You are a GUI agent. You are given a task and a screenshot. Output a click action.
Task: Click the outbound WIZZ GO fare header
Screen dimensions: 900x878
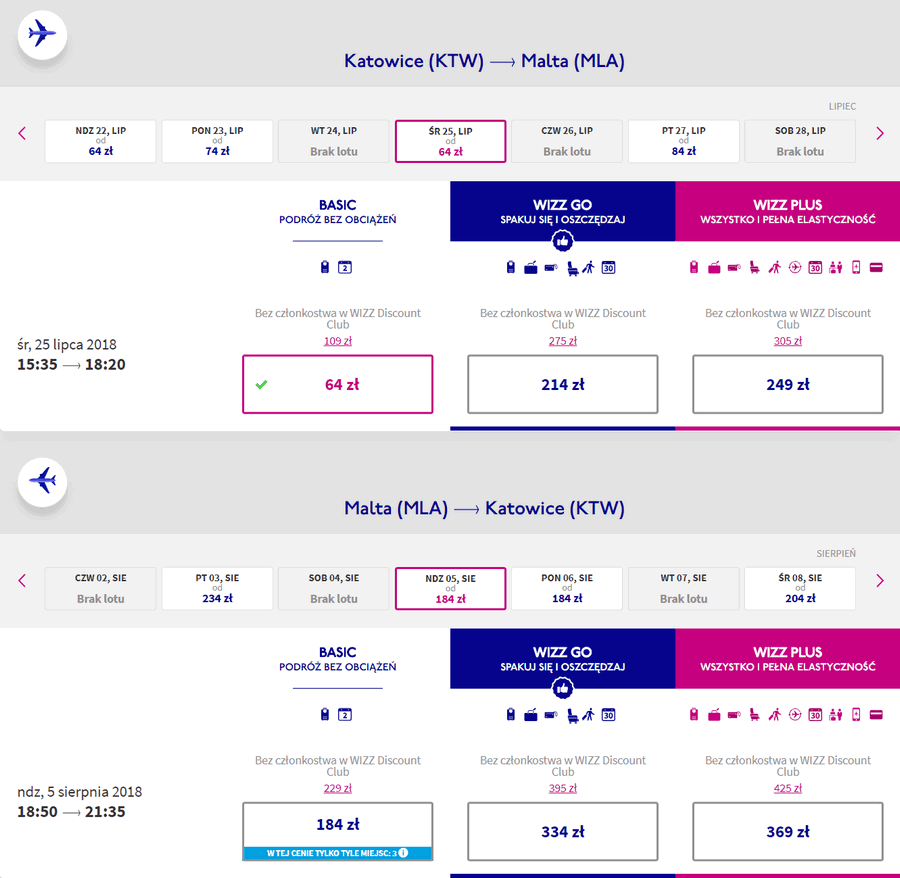[562, 211]
